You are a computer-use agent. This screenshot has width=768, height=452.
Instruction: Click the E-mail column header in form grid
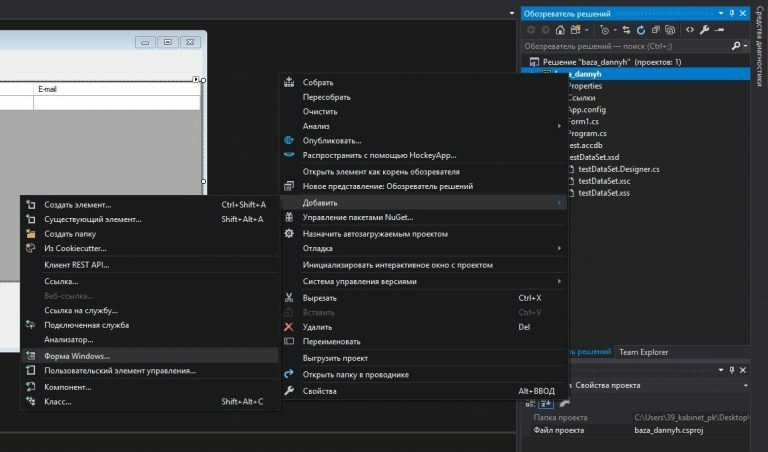click(117, 89)
